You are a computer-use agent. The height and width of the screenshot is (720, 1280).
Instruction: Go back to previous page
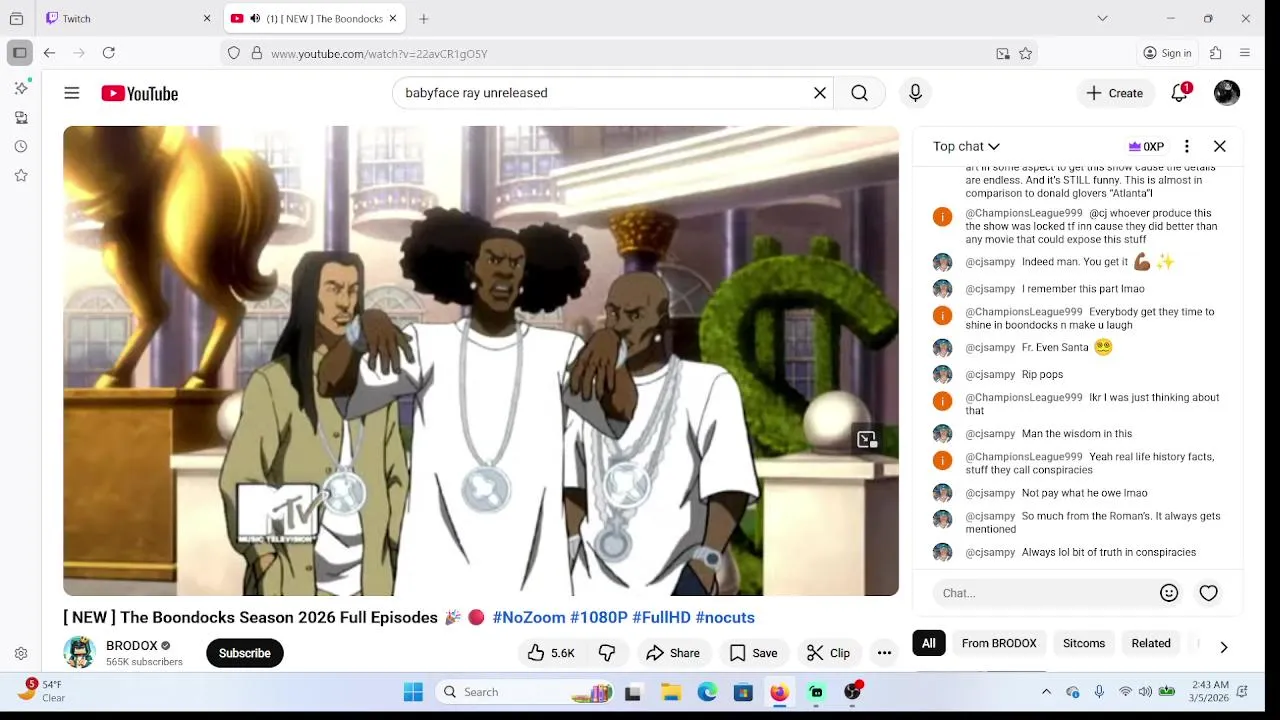click(49, 53)
